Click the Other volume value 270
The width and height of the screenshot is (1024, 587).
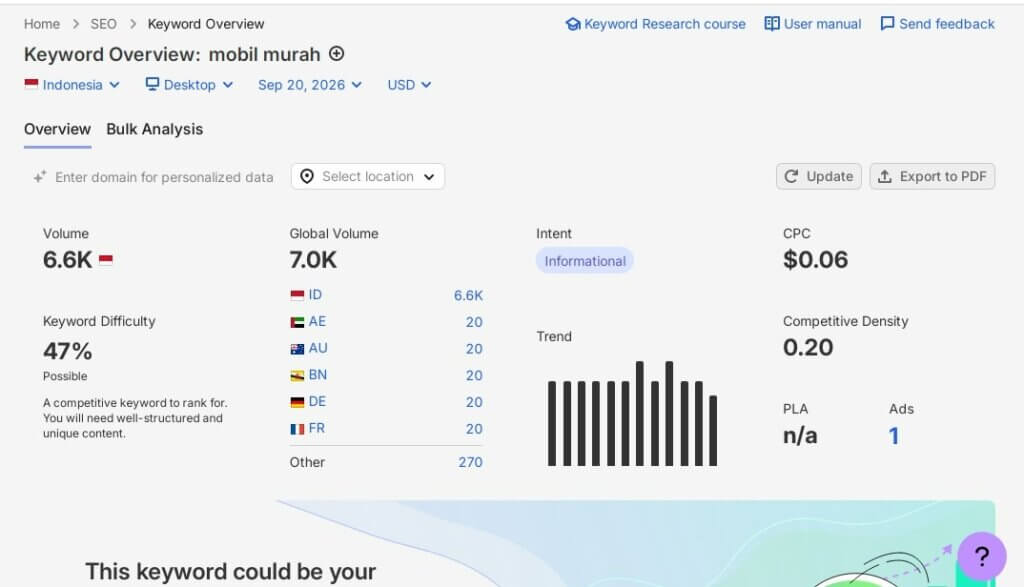(470, 462)
